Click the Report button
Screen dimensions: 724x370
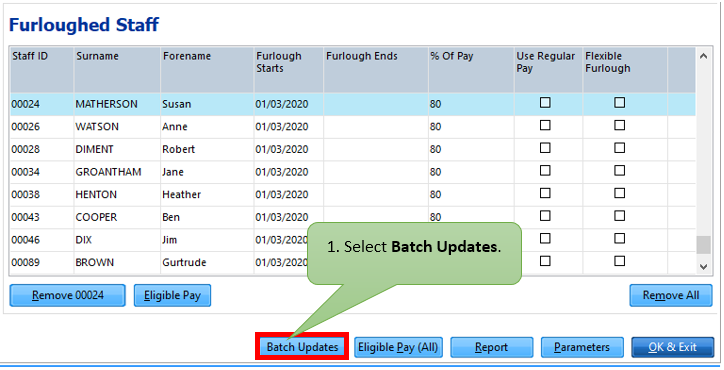pos(491,347)
